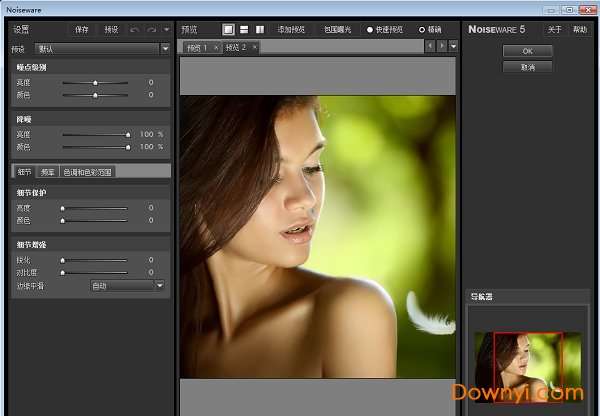Open the 色调和色彩范围 tab
This screenshot has height=416, width=600.
coord(87,171)
